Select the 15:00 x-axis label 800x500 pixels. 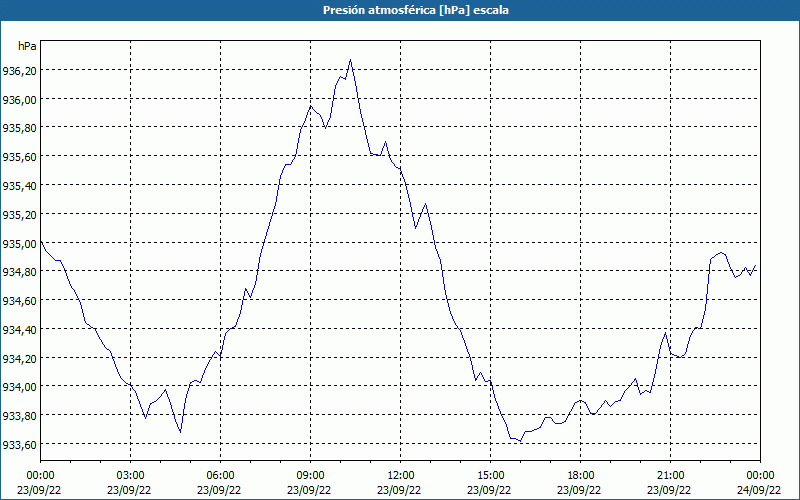(x=490, y=476)
